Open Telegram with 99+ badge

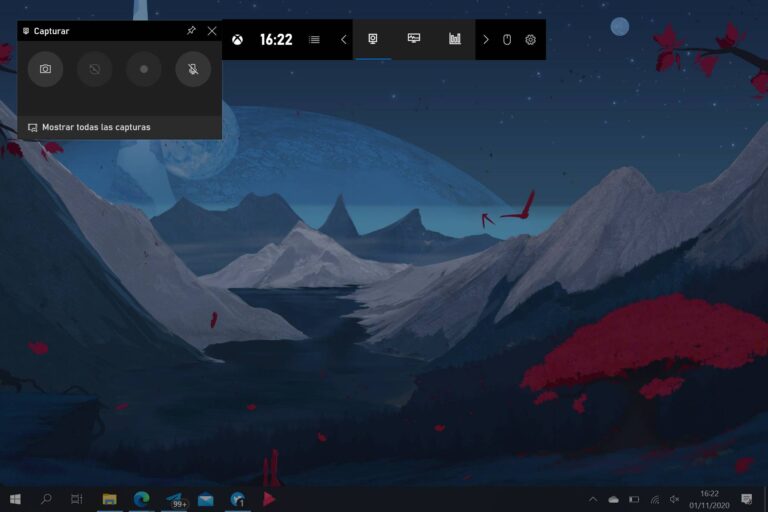click(x=175, y=500)
